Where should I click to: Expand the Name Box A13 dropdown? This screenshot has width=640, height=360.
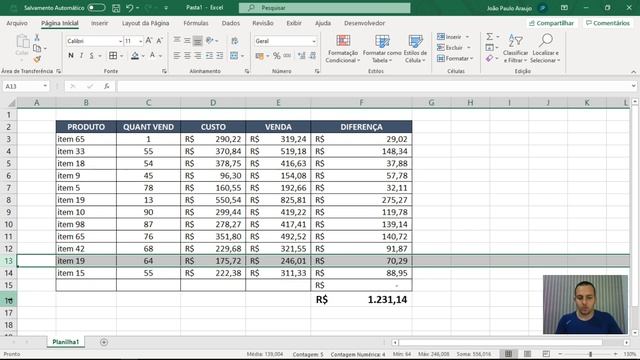(45, 86)
